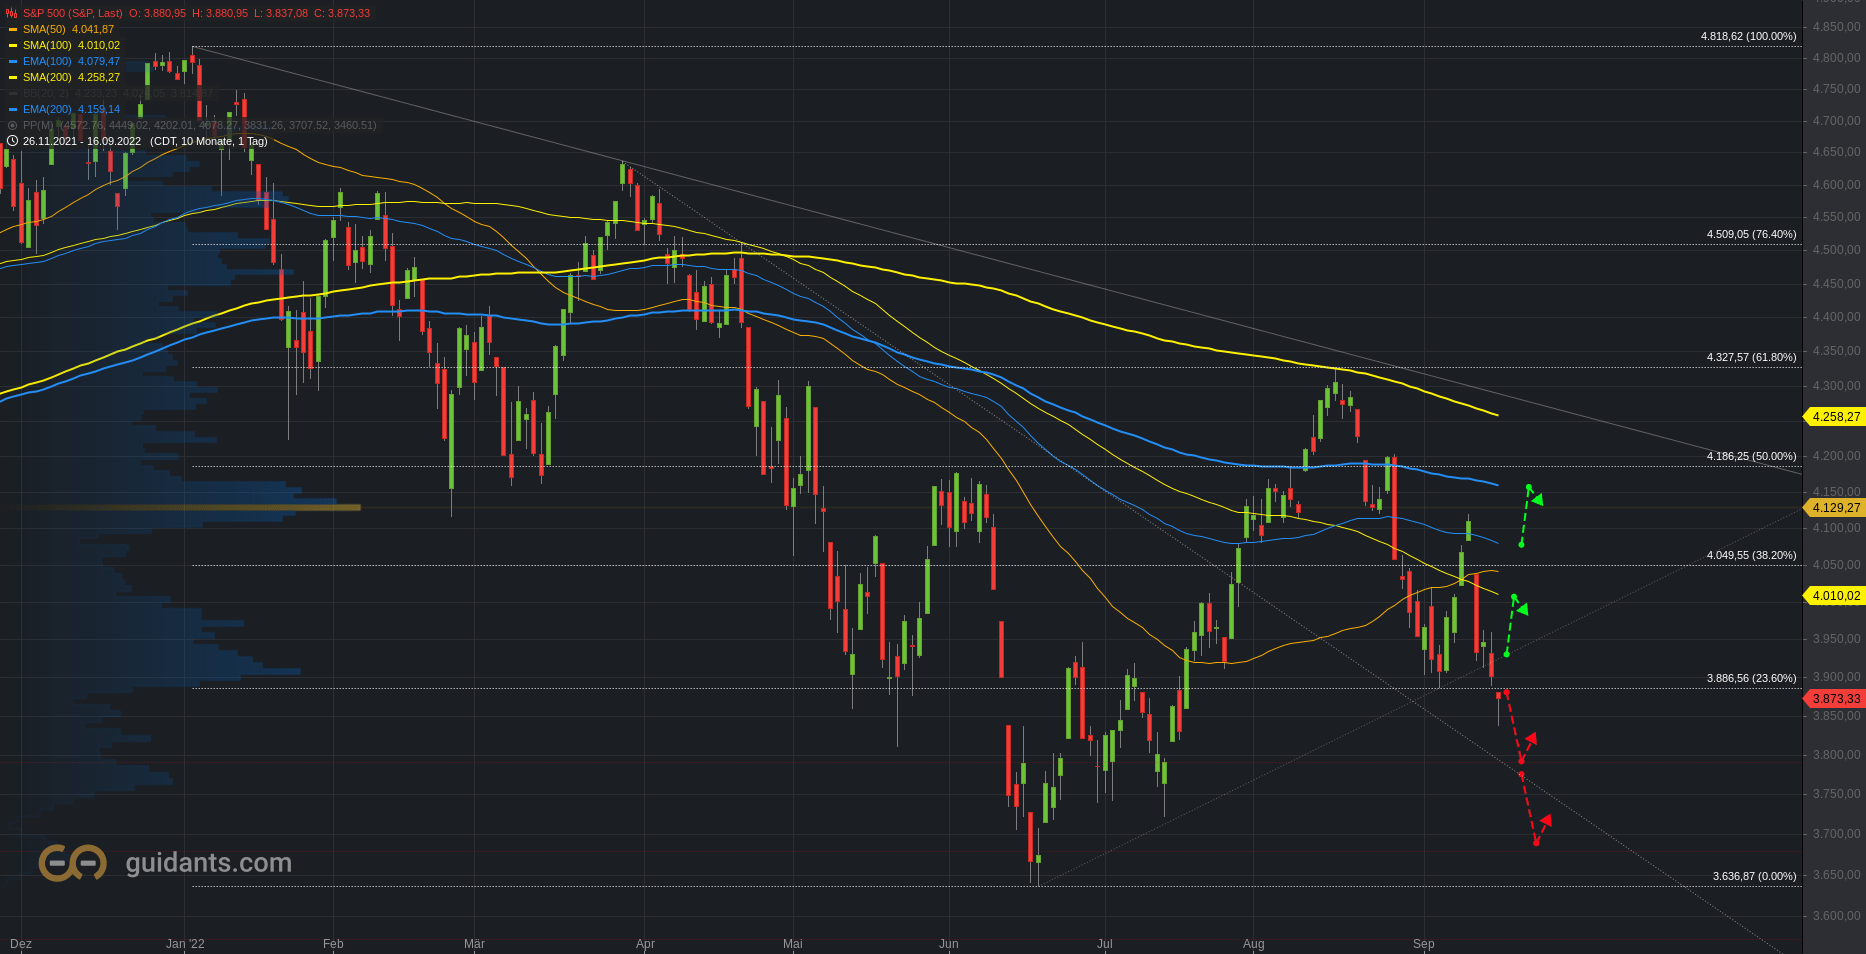Click the Mär time axis label
The width and height of the screenshot is (1866, 954).
pos(474,944)
